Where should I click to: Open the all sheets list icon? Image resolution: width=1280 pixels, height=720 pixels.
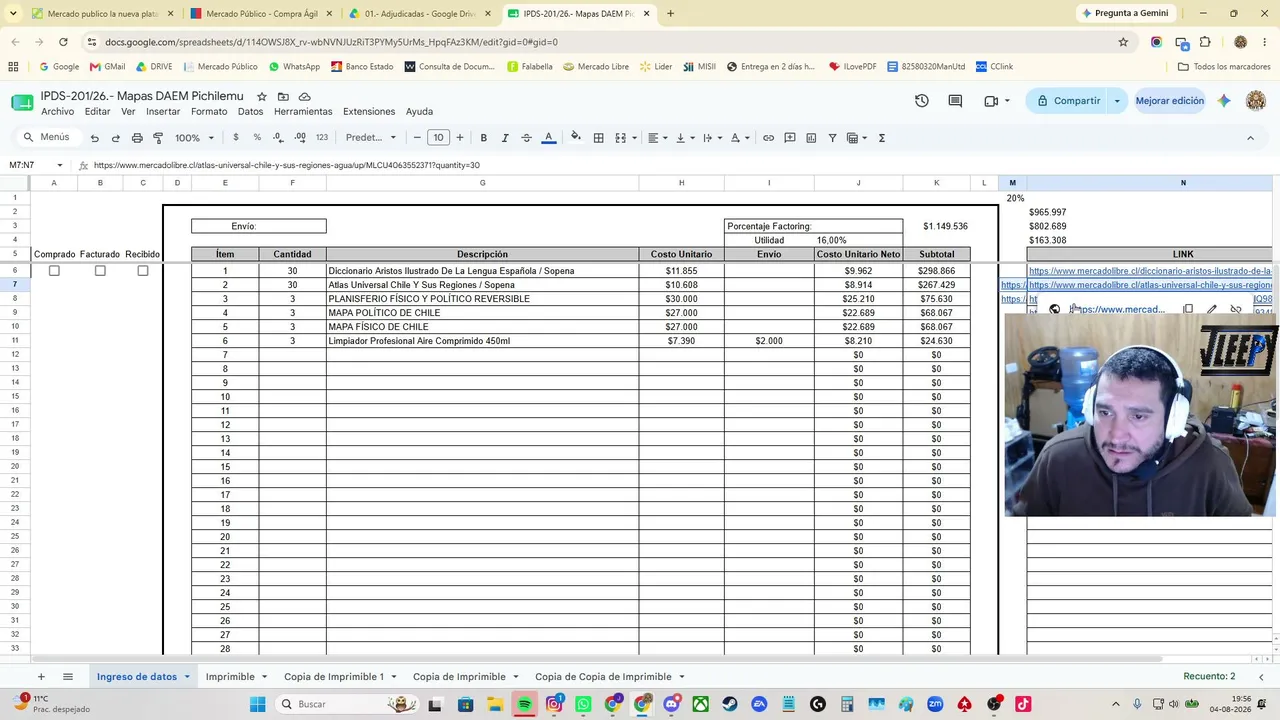tap(68, 677)
